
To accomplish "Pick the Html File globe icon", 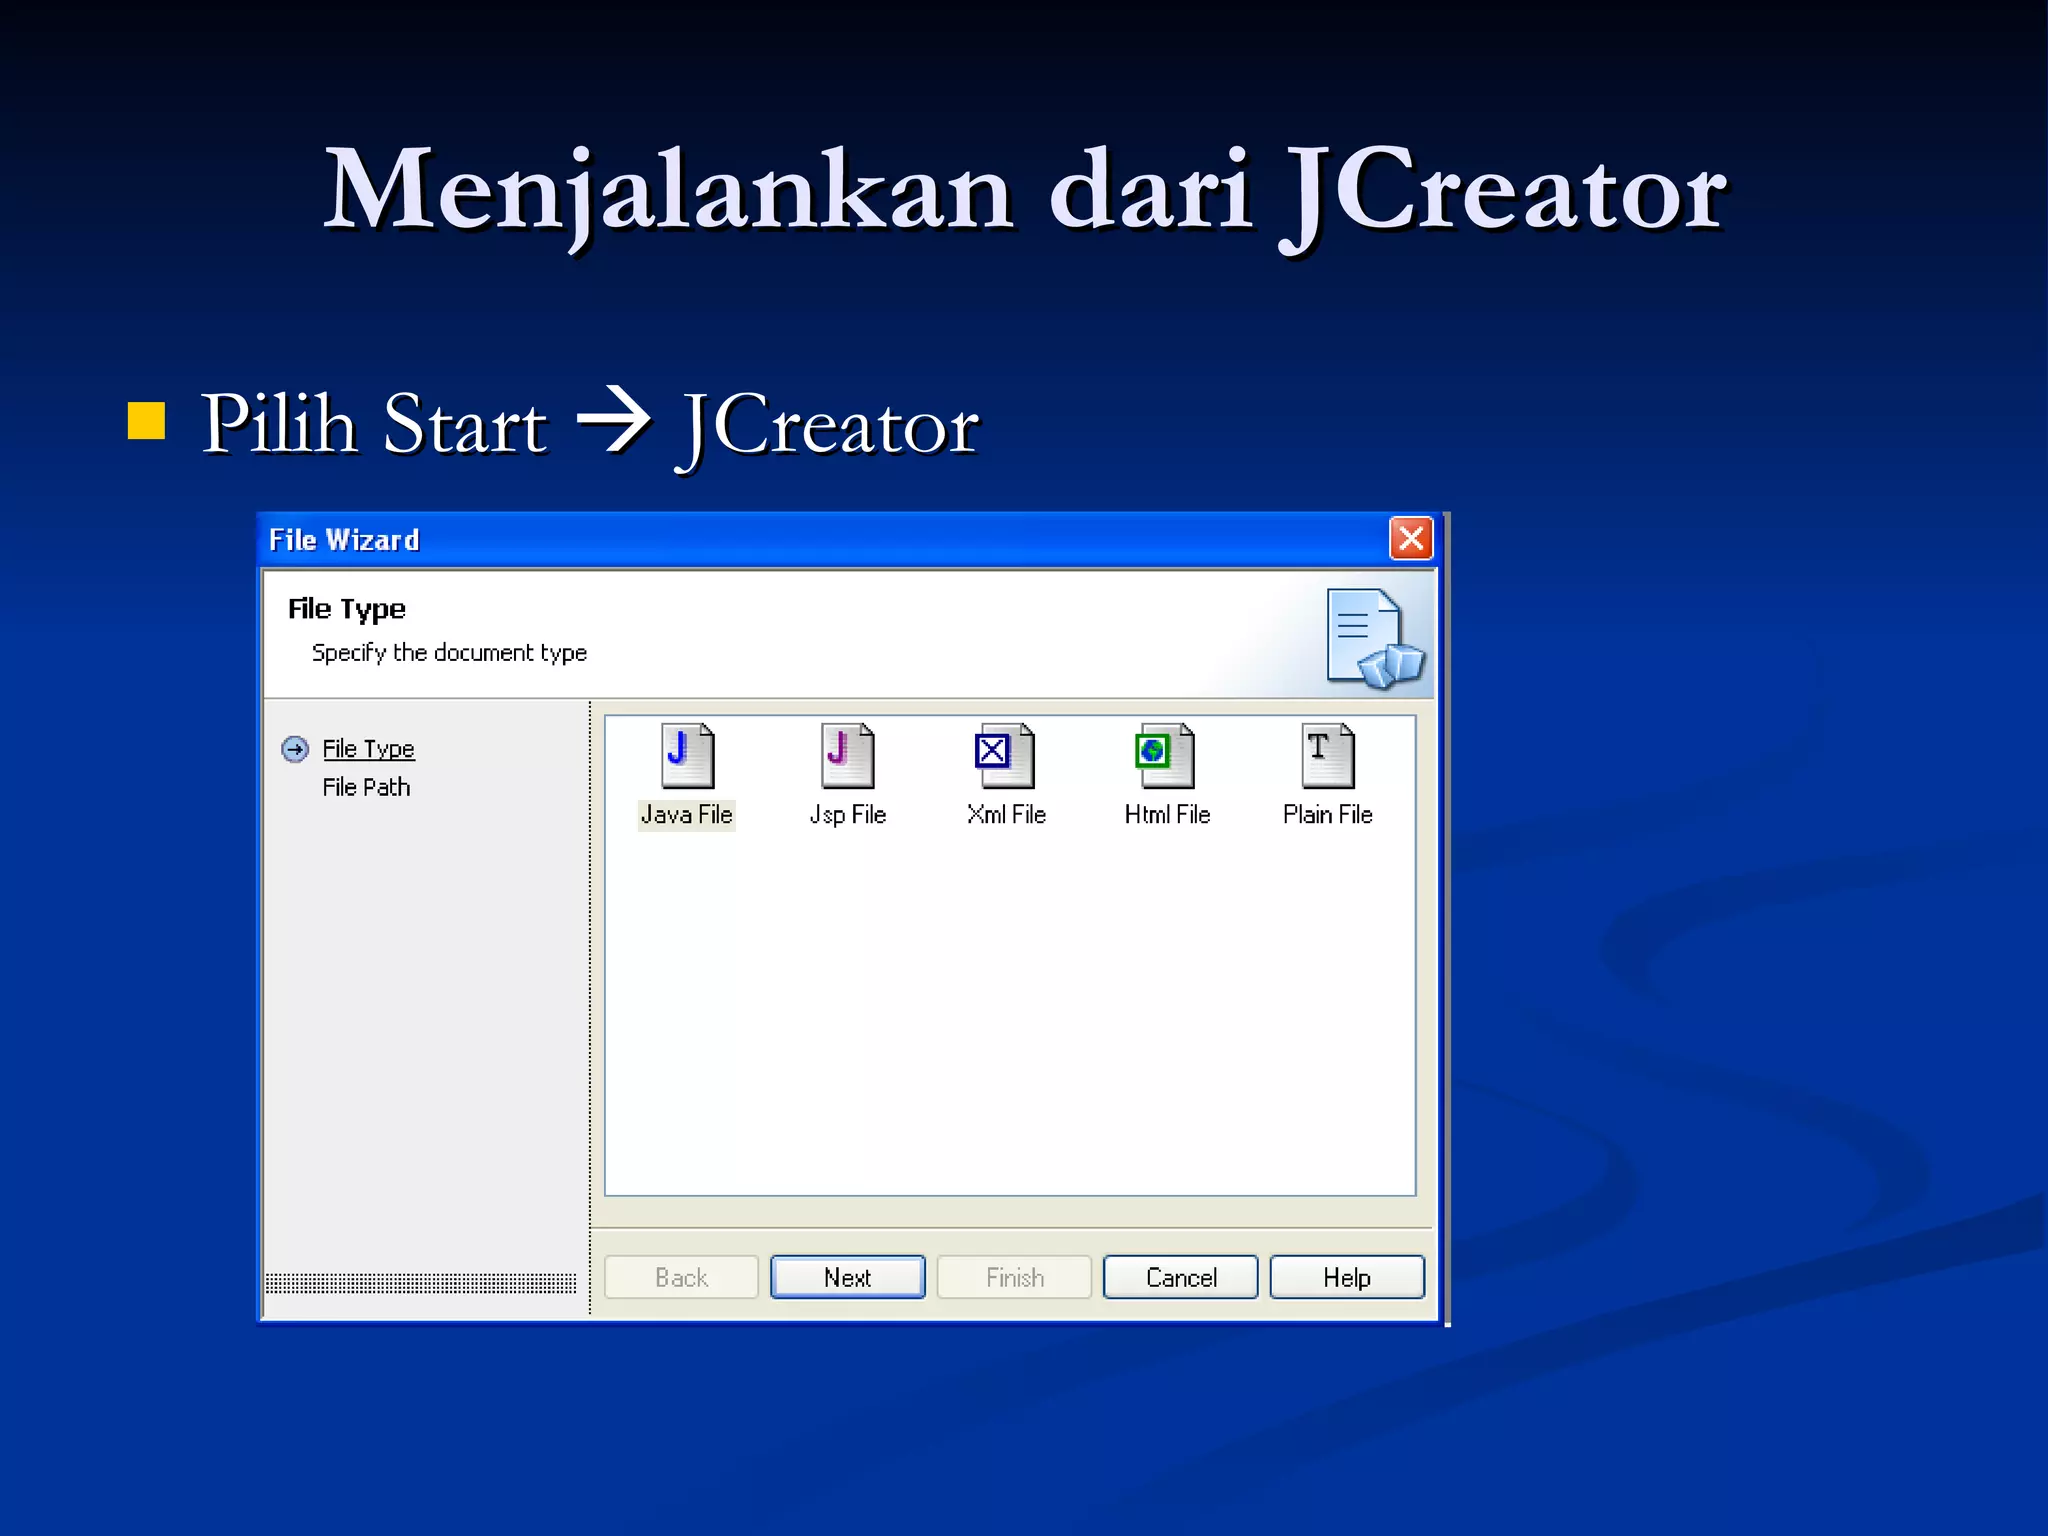I will (x=1166, y=756).
